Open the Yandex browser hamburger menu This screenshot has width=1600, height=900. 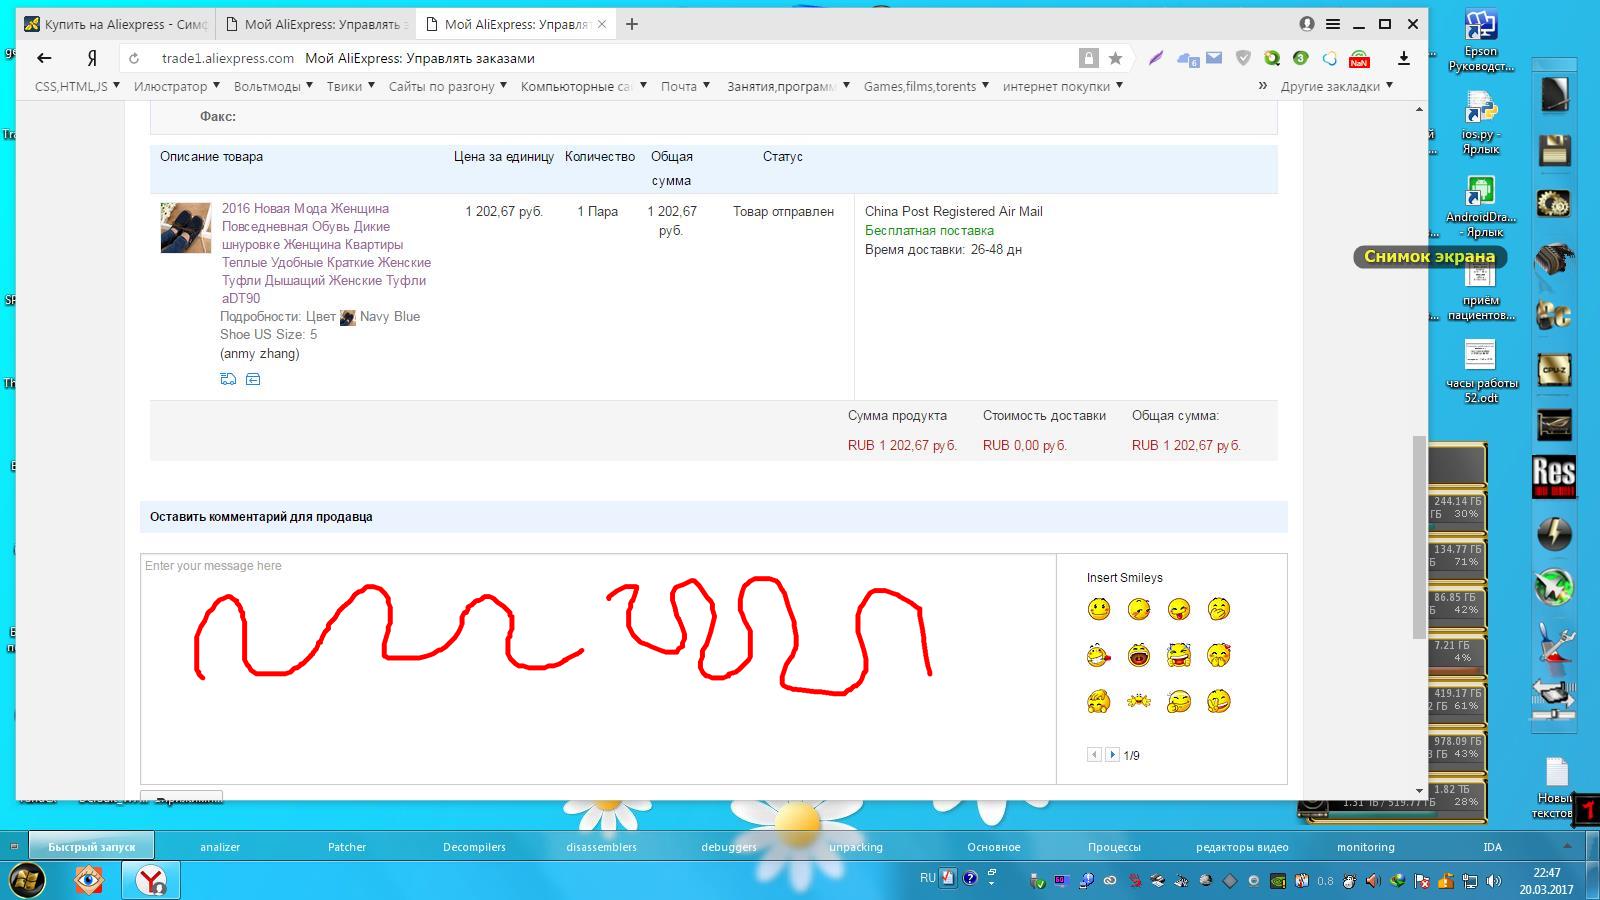1333,24
